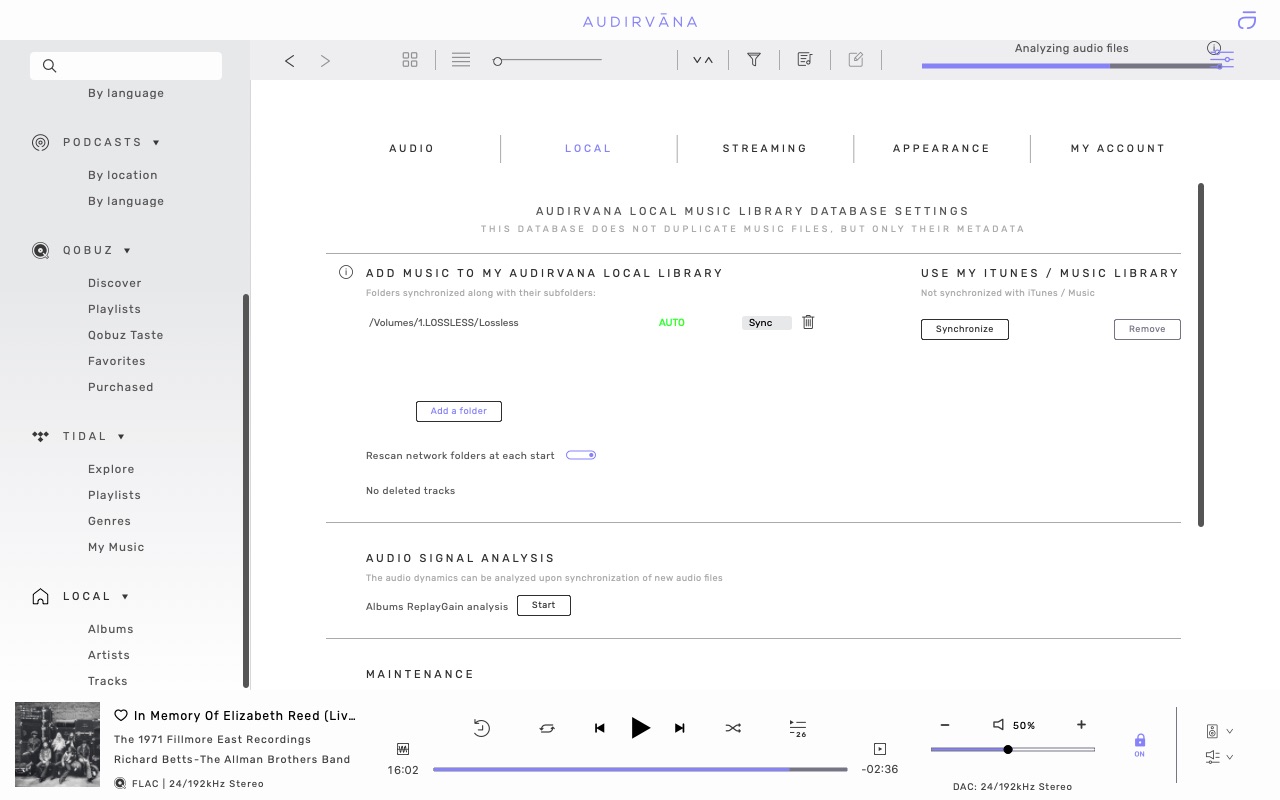
Task: Open Qobuz Discover
Action: point(115,283)
